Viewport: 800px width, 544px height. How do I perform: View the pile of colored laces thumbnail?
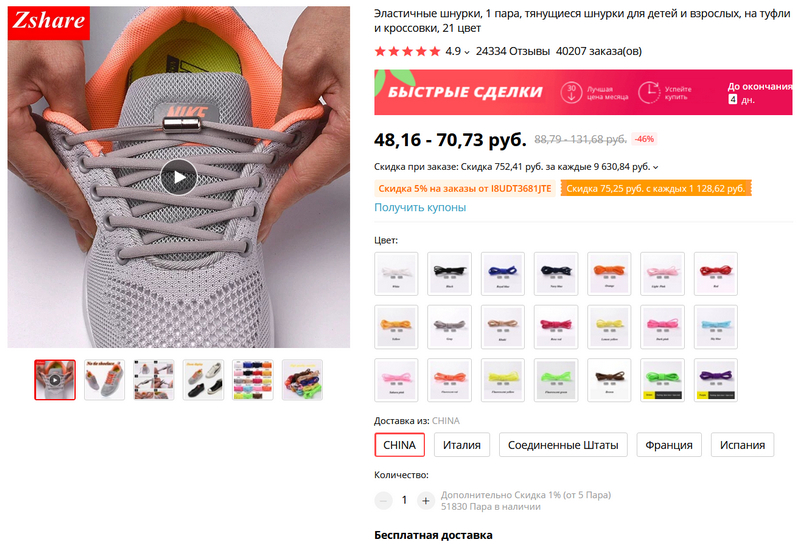tap(301, 380)
